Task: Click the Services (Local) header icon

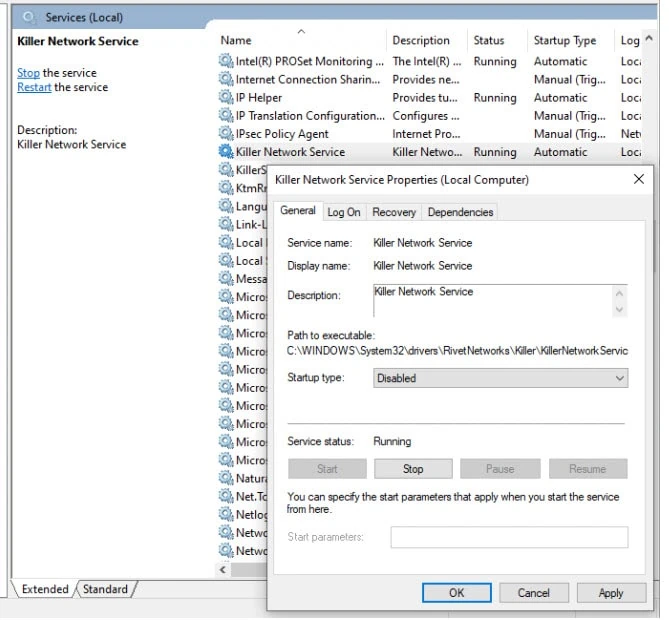Action: point(29,17)
